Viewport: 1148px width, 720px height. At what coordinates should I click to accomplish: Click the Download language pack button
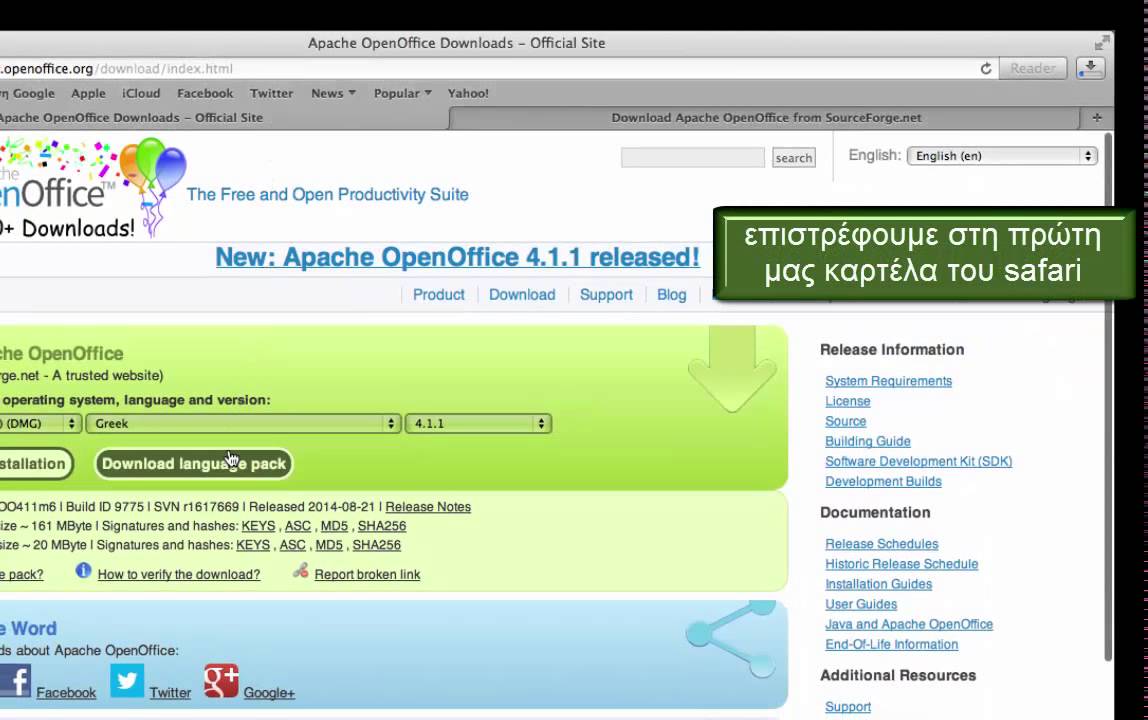[194, 464]
